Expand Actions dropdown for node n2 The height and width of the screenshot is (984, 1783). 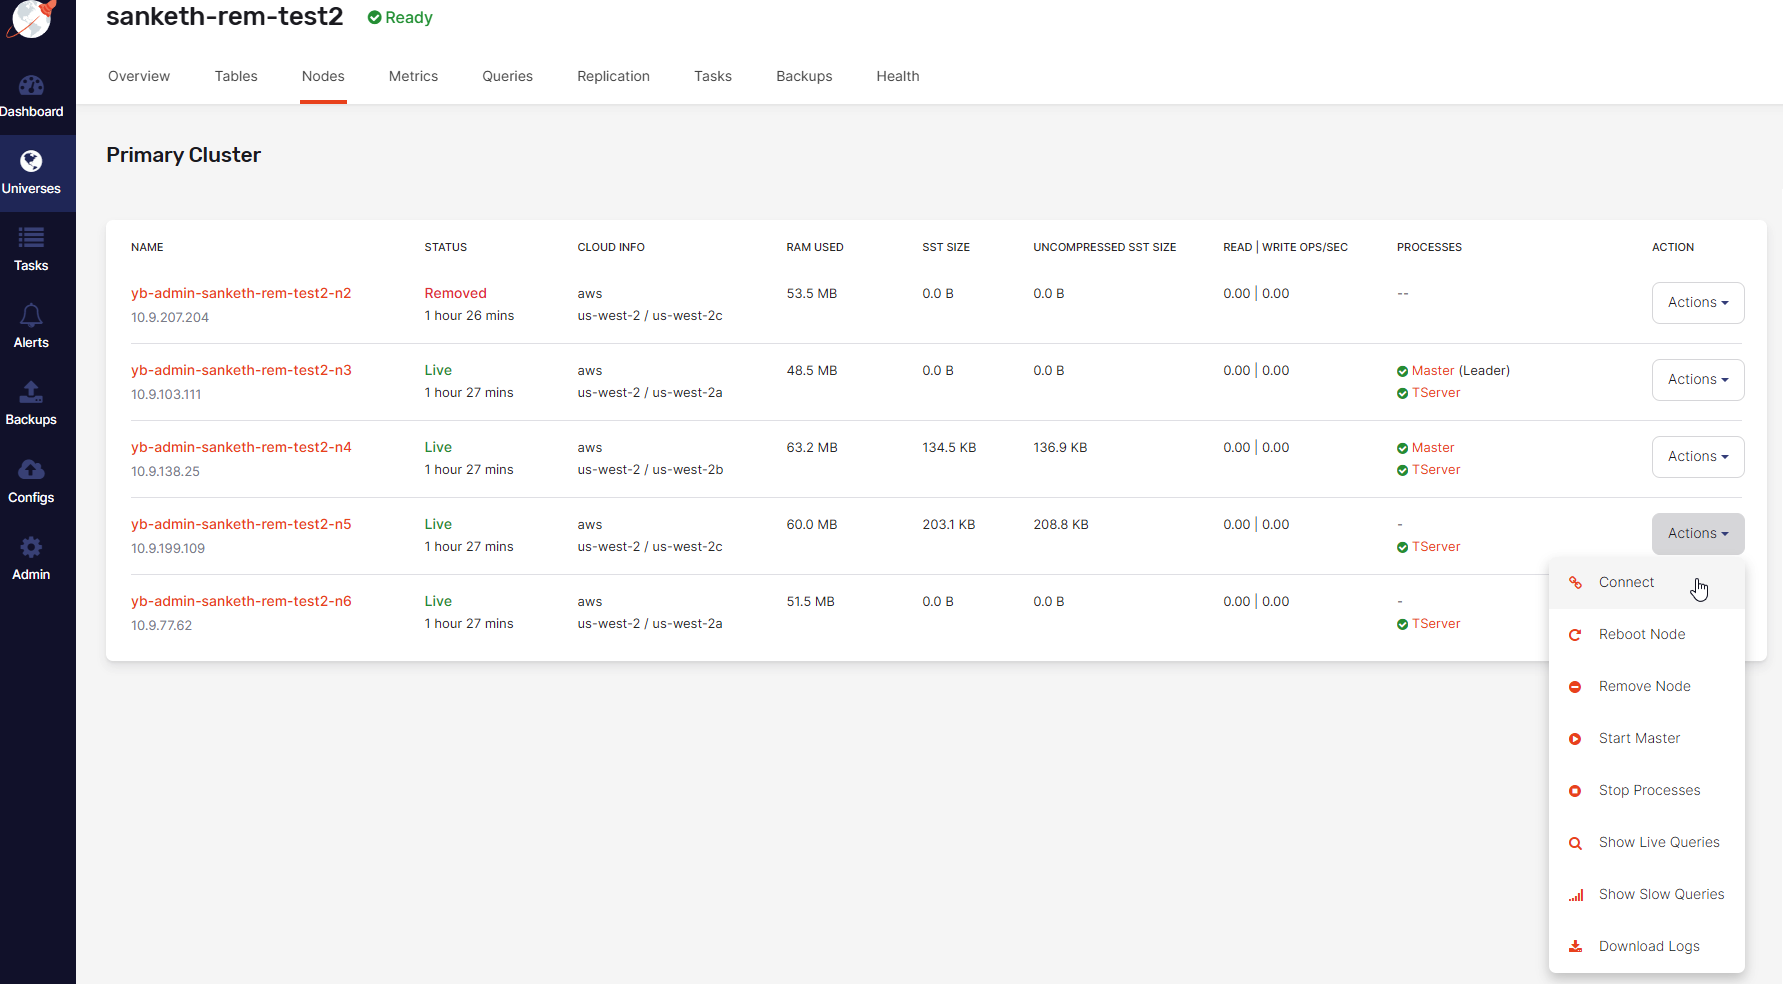[1697, 303]
